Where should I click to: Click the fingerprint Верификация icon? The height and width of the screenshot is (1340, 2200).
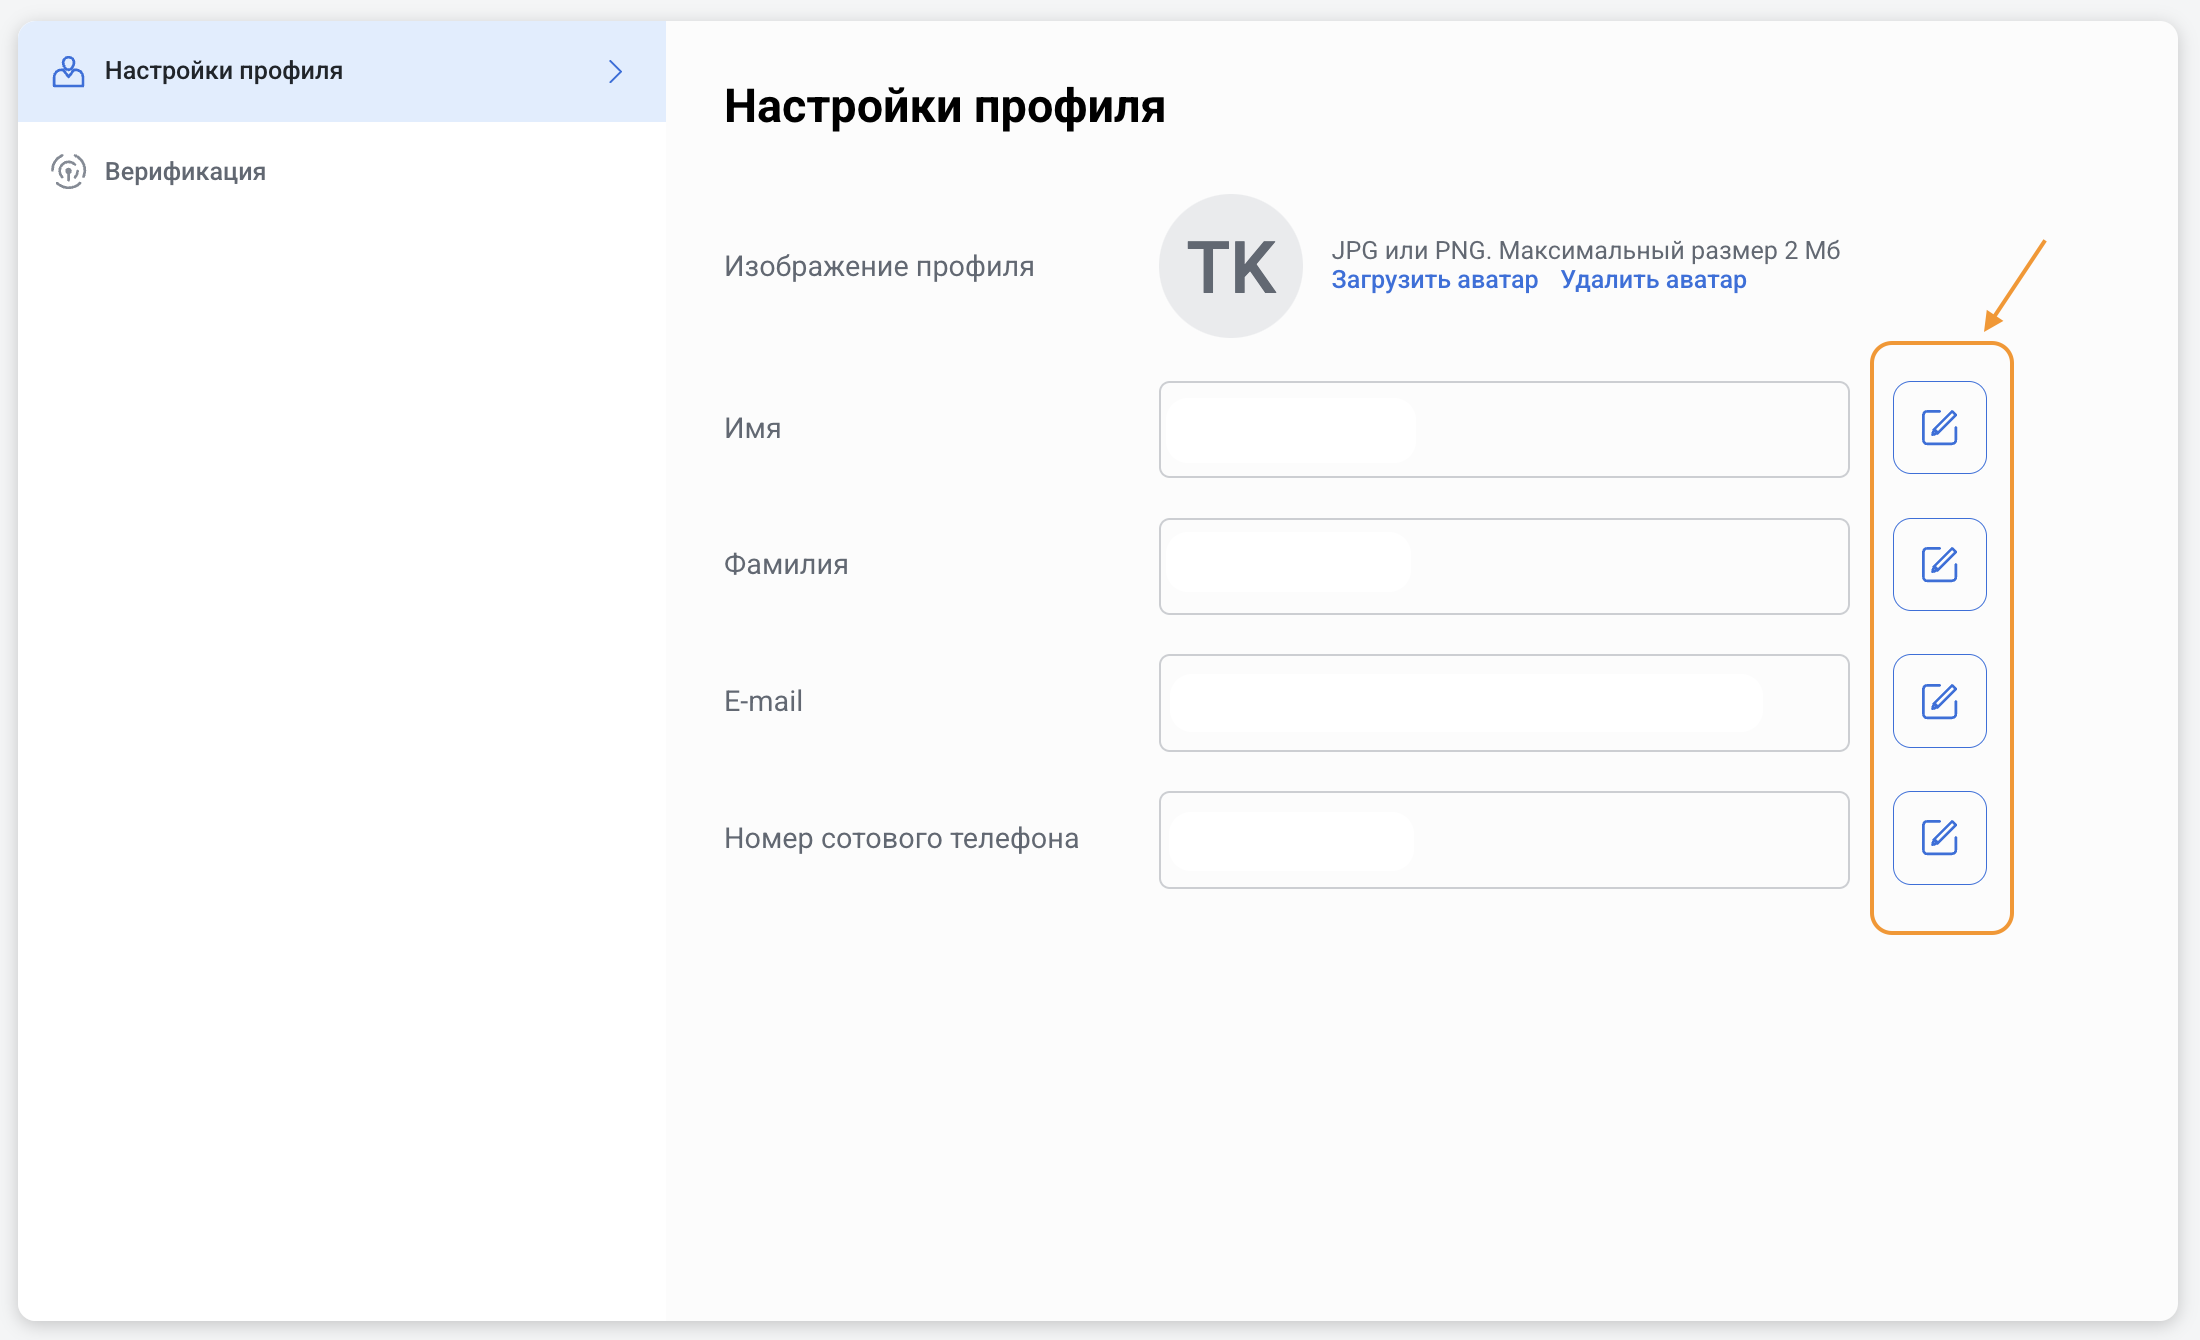68,171
